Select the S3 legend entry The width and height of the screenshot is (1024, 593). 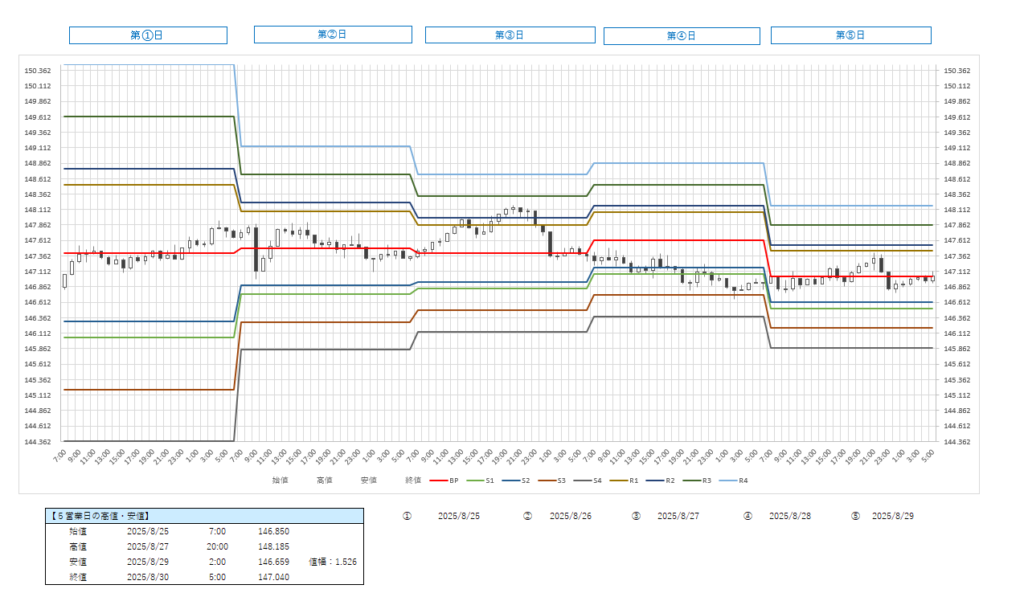coord(555,480)
